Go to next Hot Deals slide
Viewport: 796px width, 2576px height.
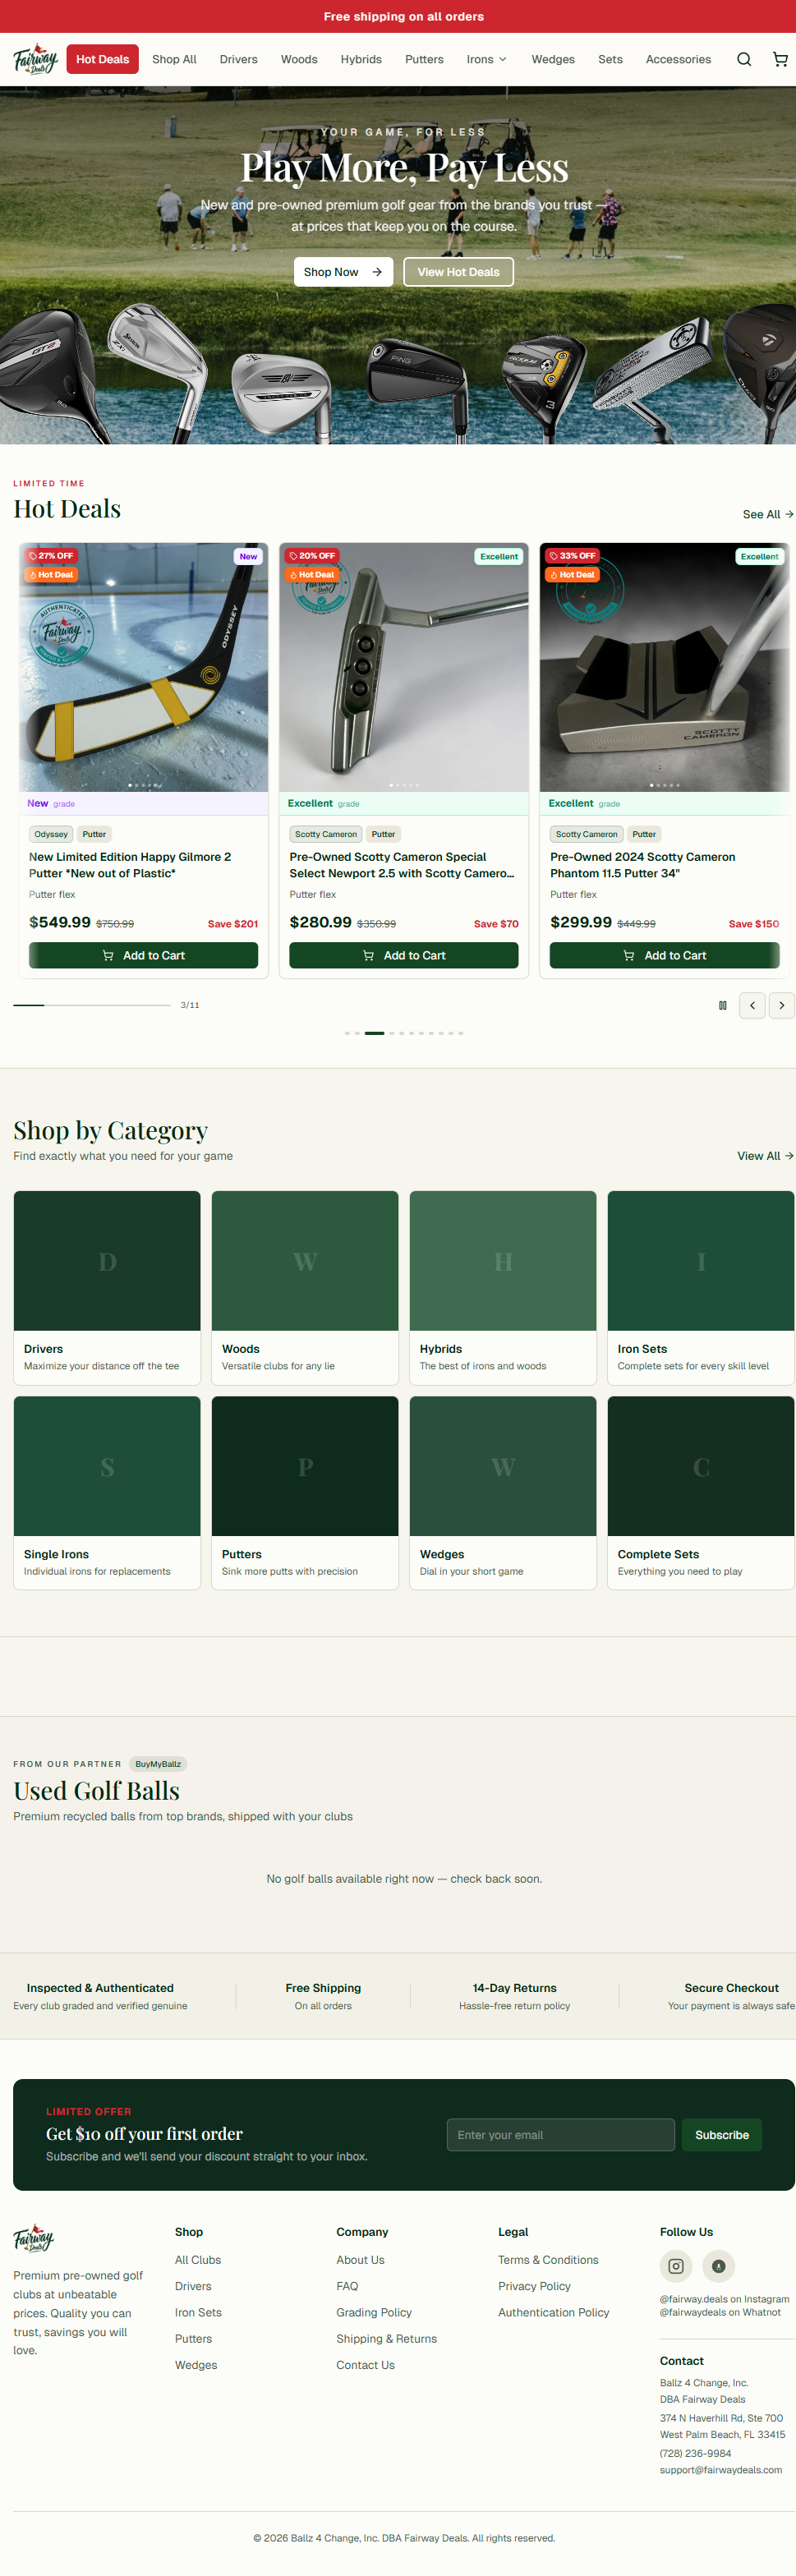781,1005
